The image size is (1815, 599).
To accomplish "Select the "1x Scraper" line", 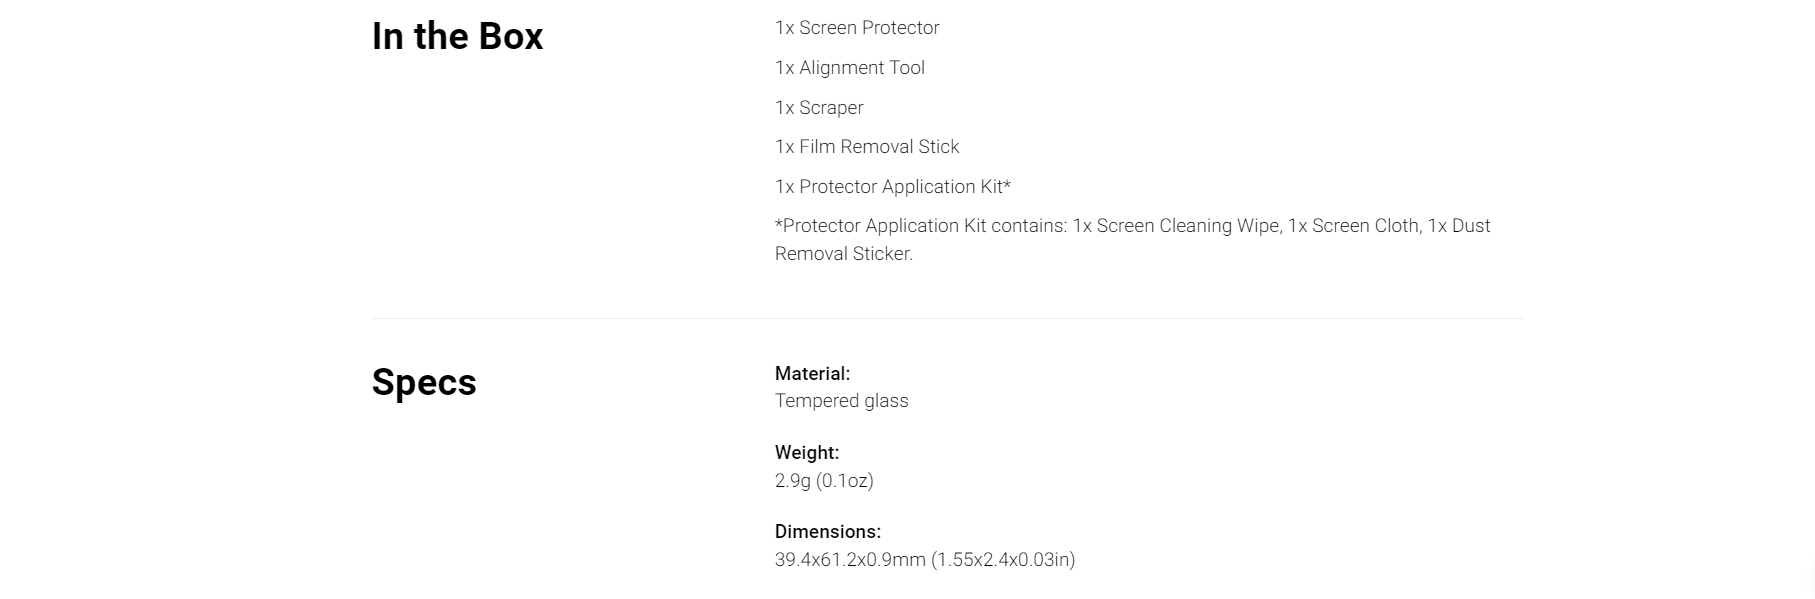I will tap(819, 108).
